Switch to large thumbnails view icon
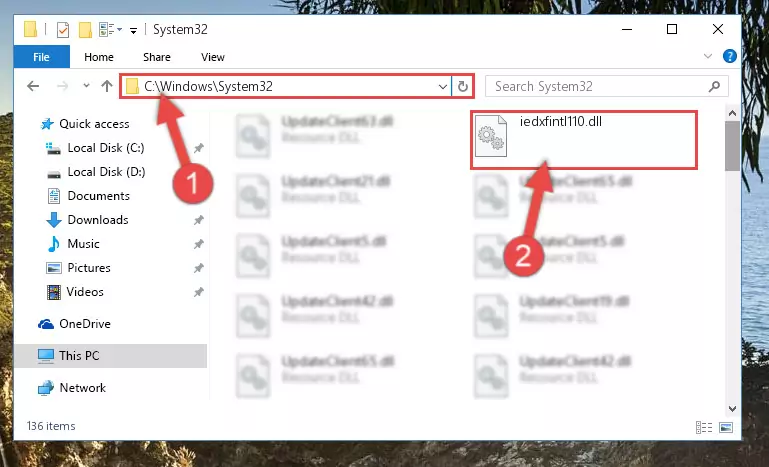This screenshot has width=769, height=467. 726,427
